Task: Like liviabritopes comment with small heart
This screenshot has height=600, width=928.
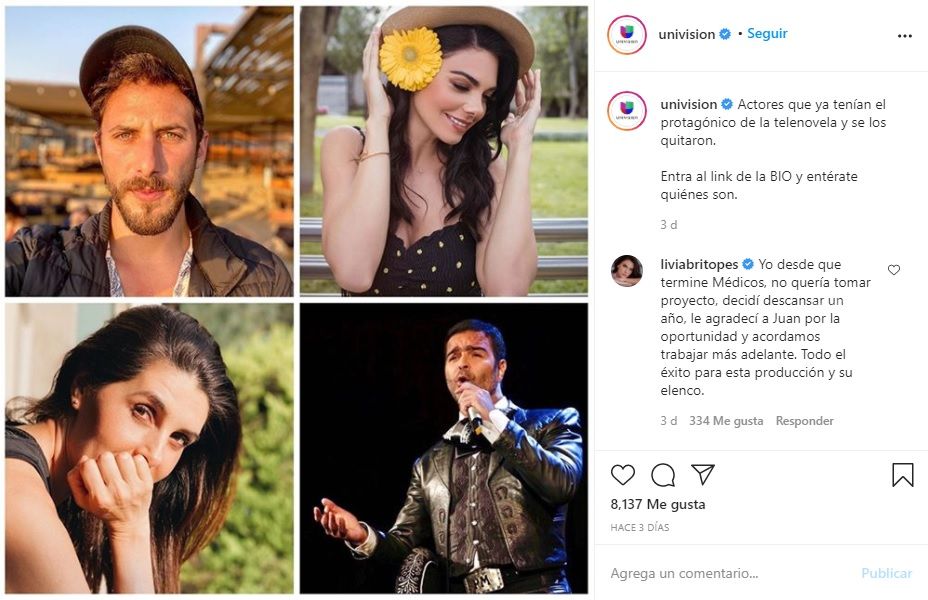Action: [894, 270]
